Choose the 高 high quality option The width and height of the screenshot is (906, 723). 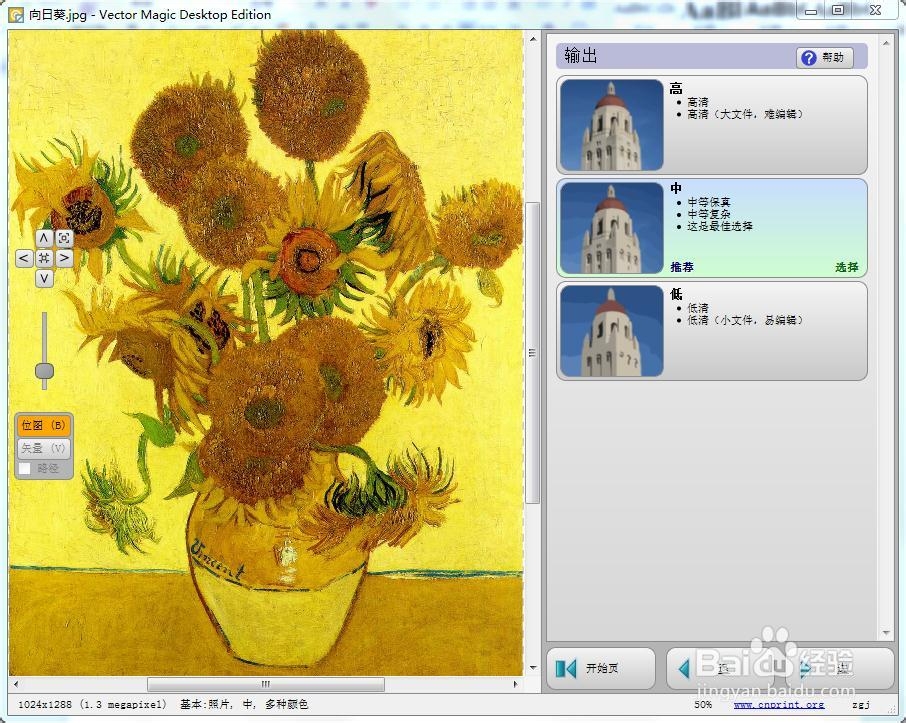tap(712, 125)
